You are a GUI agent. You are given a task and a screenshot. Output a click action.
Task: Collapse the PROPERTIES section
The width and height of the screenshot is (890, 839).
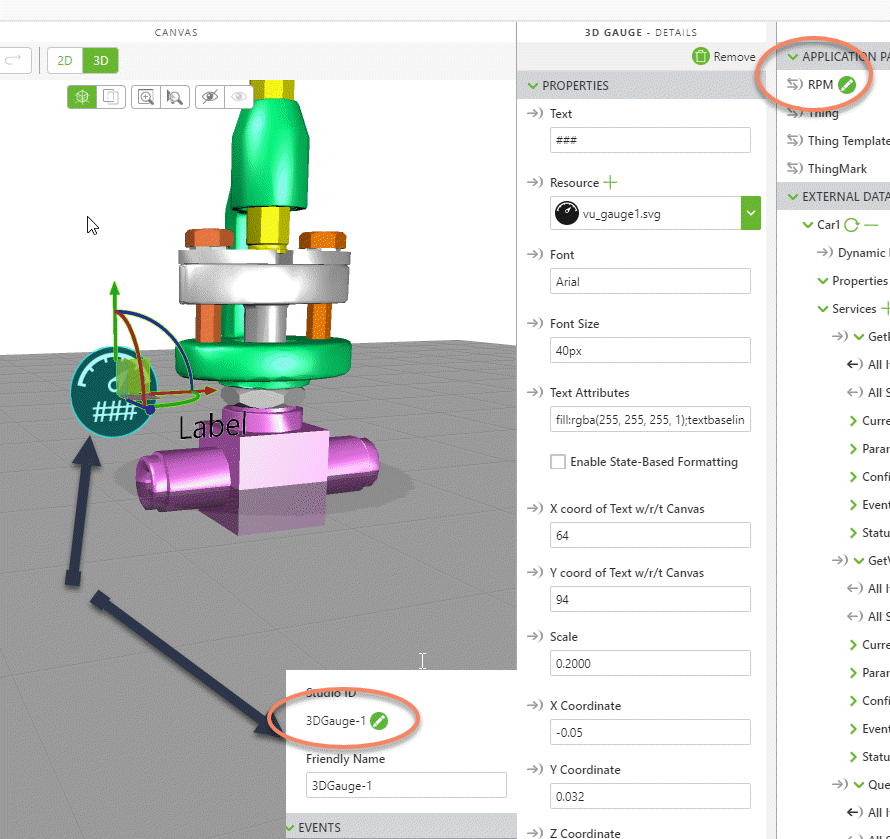532,86
